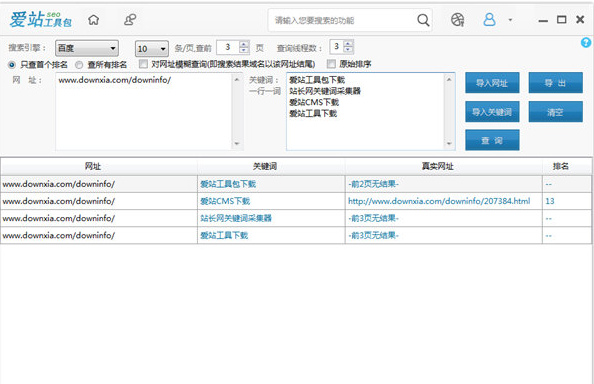594x384 pixels.
Task: Select 查所有排名 radio option
Action: (101, 65)
